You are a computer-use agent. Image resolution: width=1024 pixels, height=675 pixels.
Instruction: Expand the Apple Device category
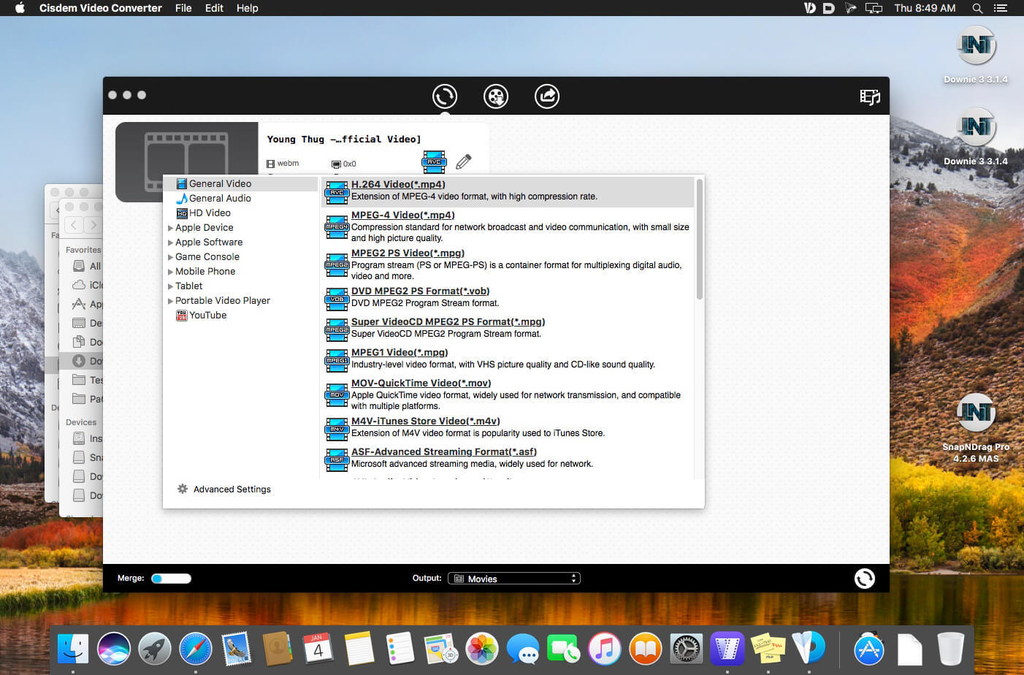click(171, 228)
